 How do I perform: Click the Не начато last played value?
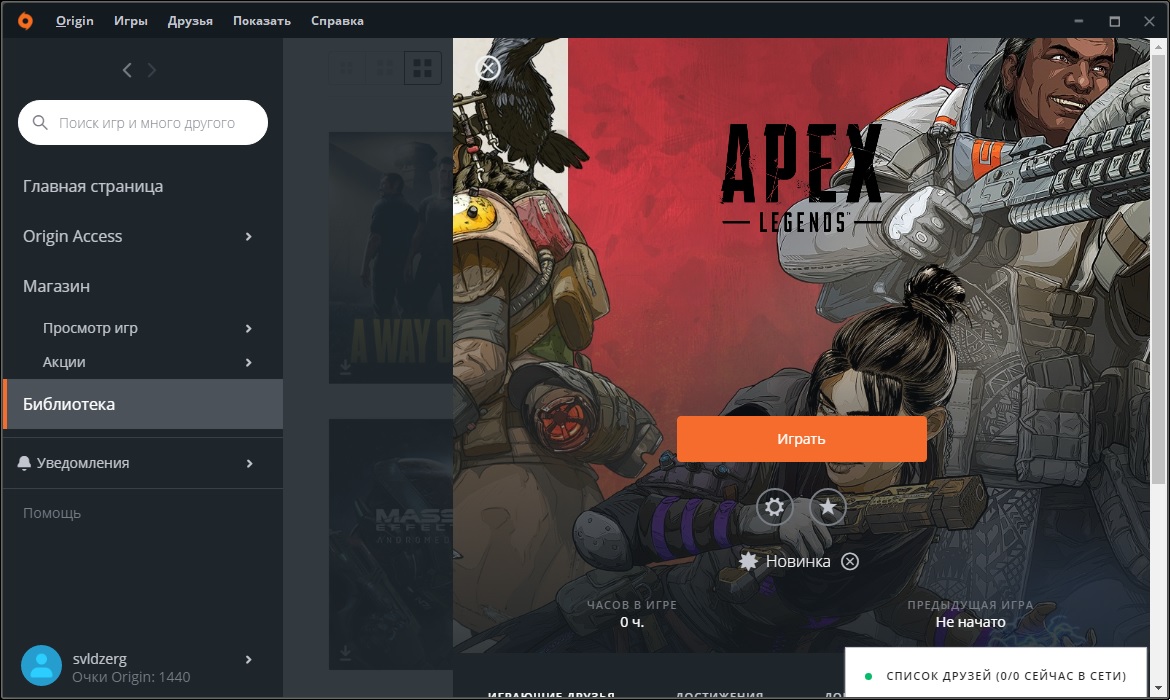[970, 622]
